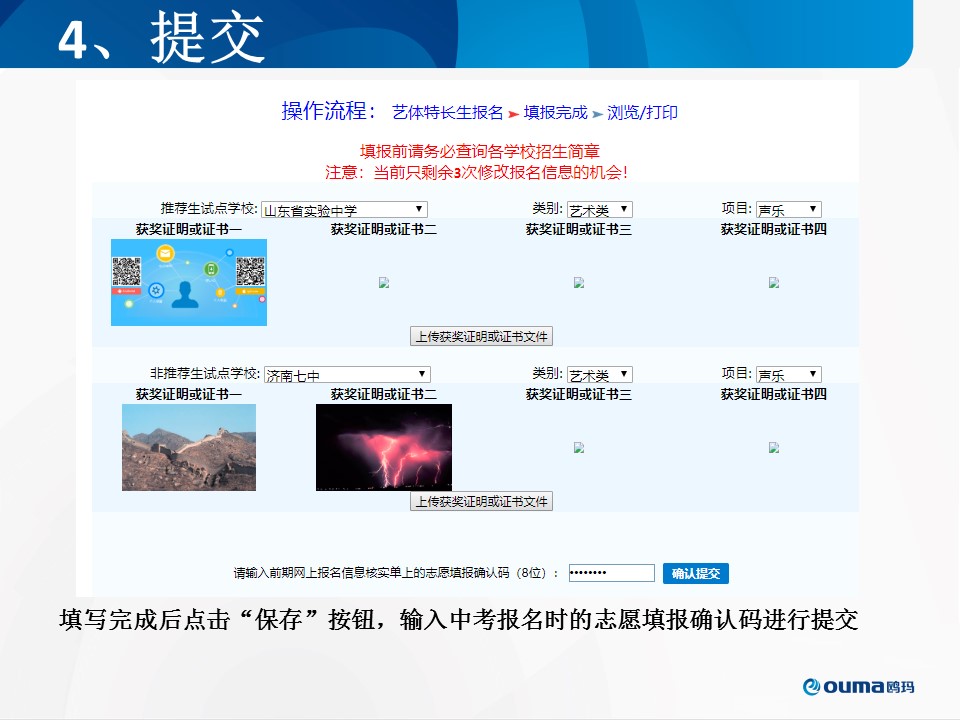The image size is (960, 720).
Task: Click upload certificate button under 非推荐生 section
Action: click(x=482, y=502)
